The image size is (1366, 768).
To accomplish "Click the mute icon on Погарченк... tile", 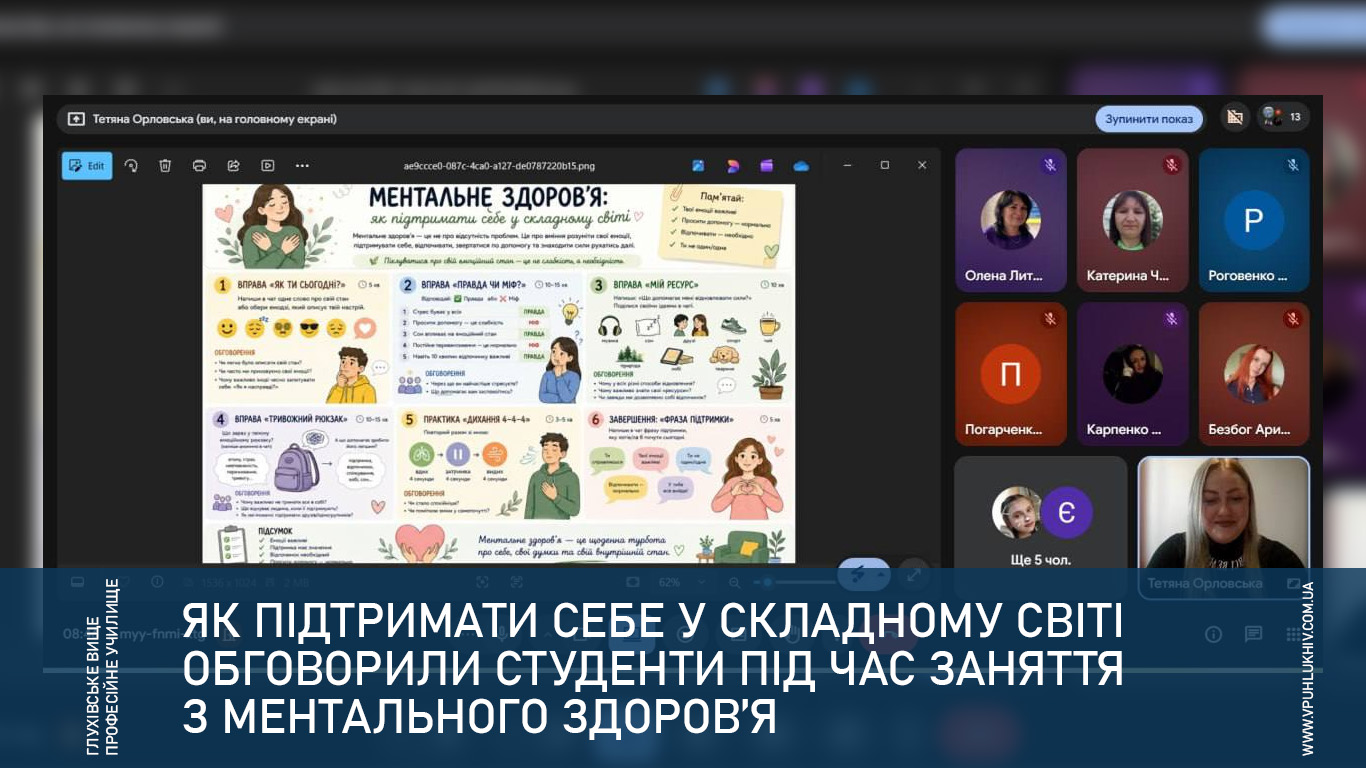I will (1050, 319).
